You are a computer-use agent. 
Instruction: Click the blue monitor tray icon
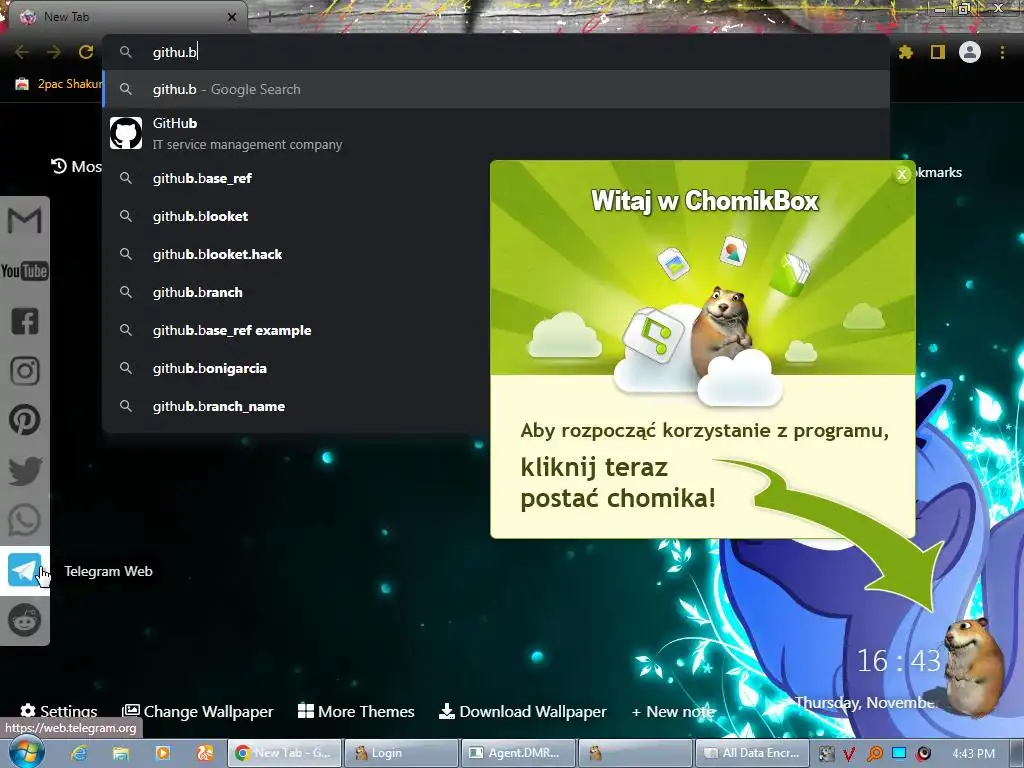[x=899, y=754]
